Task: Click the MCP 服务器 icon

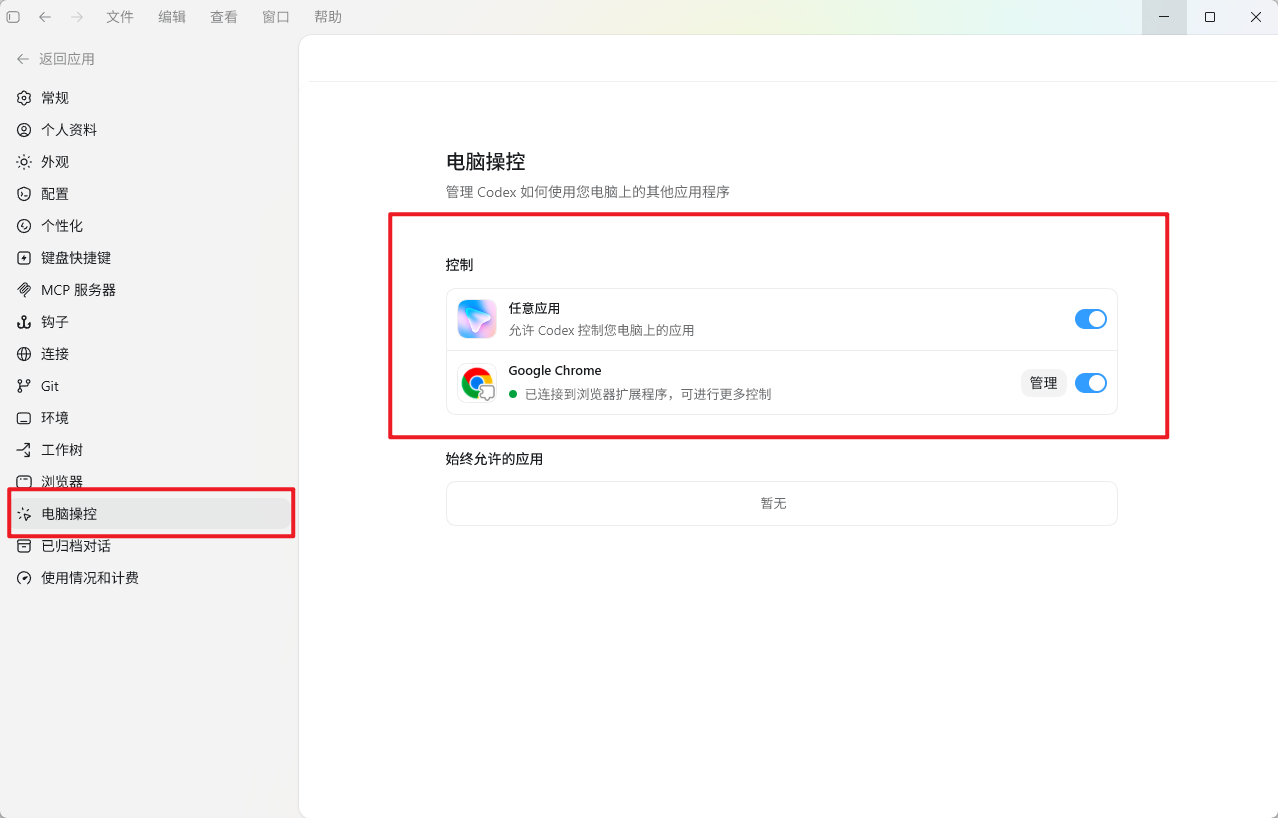Action: click(24, 290)
